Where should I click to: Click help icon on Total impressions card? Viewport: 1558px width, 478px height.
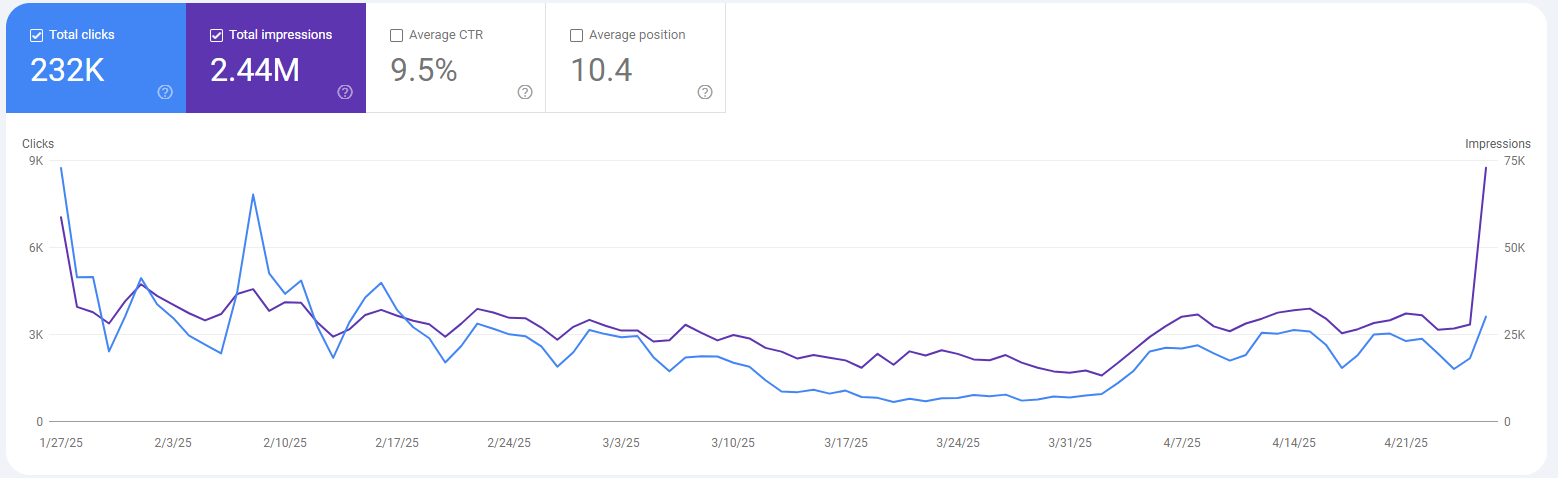pos(345,92)
